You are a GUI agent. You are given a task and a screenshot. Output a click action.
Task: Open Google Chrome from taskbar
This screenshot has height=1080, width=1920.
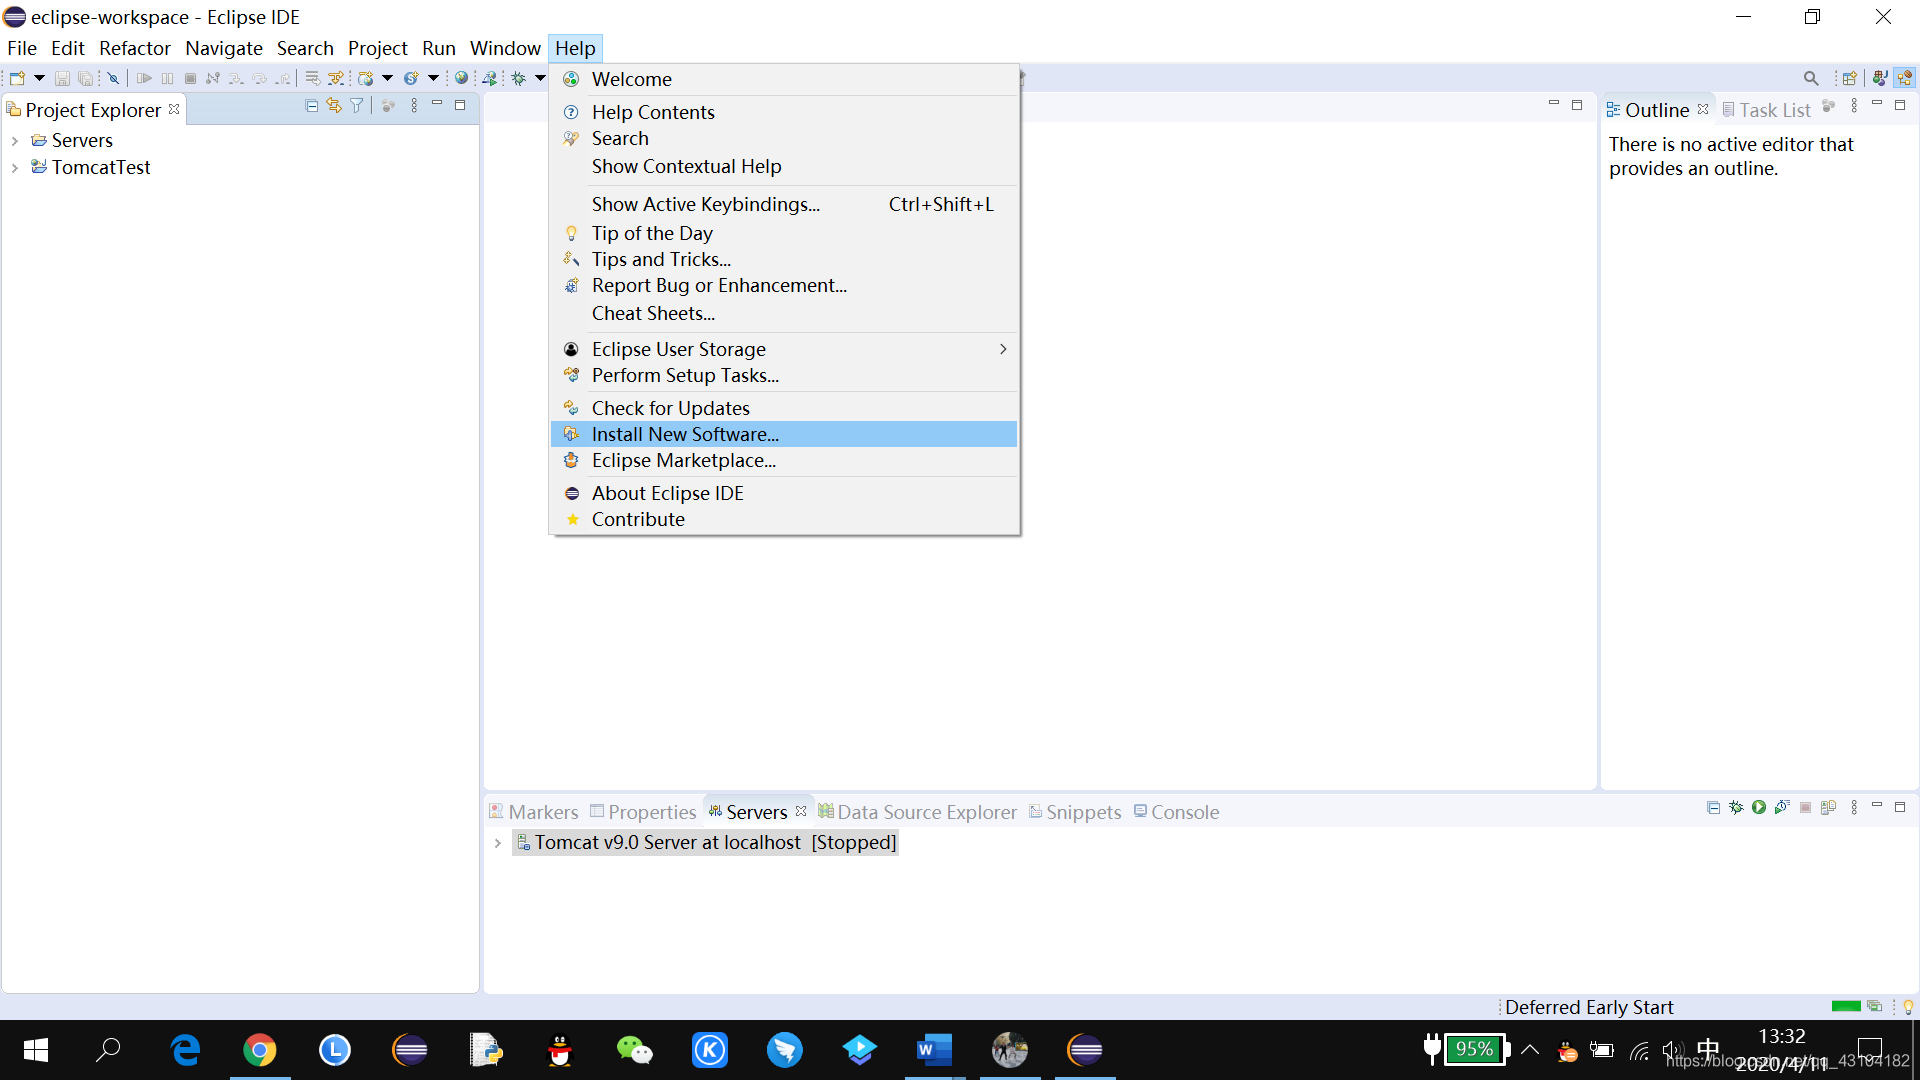(x=260, y=1050)
